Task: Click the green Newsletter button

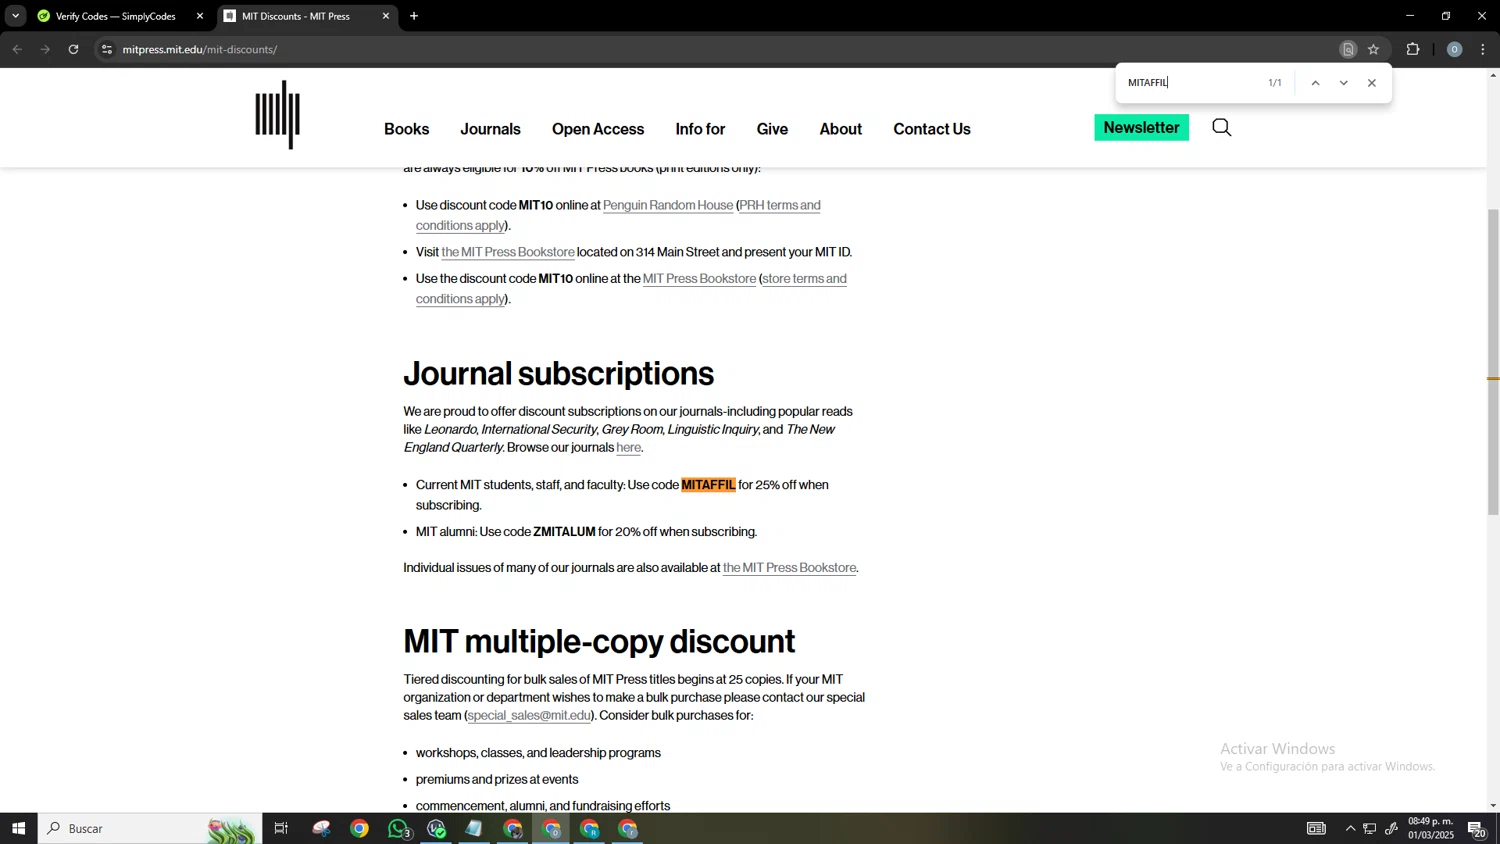Action: tap(1141, 127)
